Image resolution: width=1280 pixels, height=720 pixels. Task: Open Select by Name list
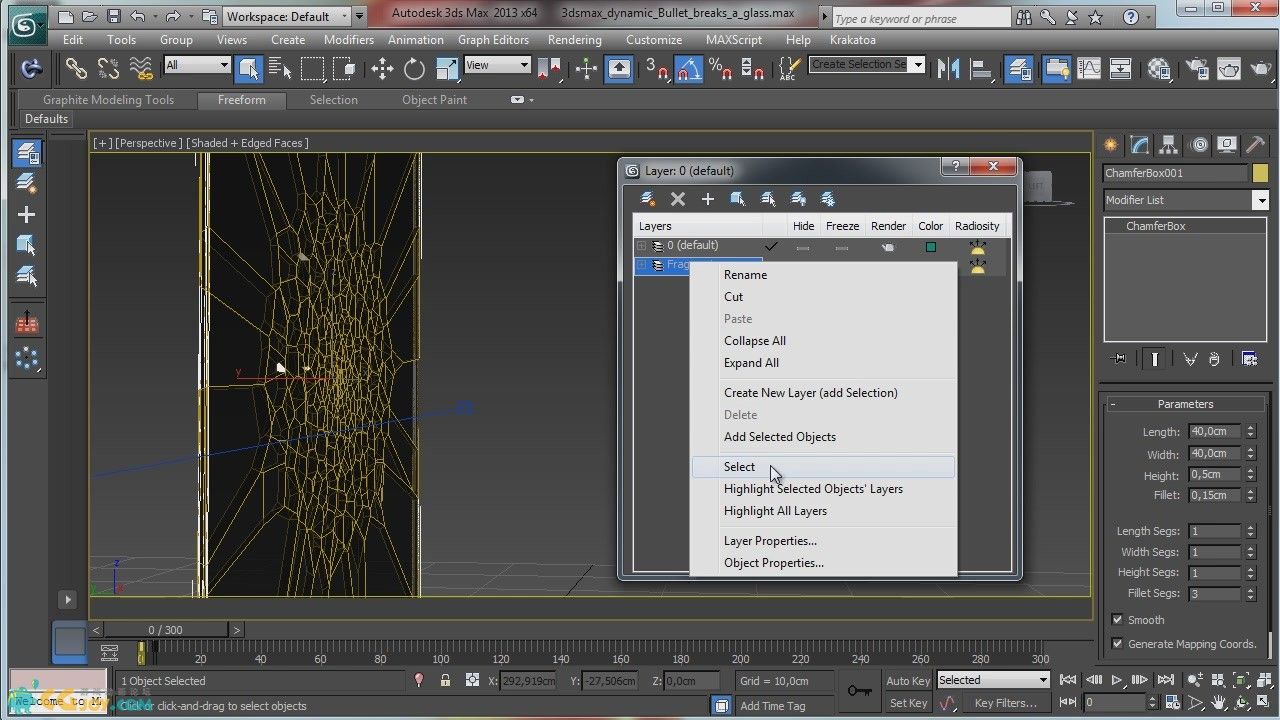pos(280,68)
